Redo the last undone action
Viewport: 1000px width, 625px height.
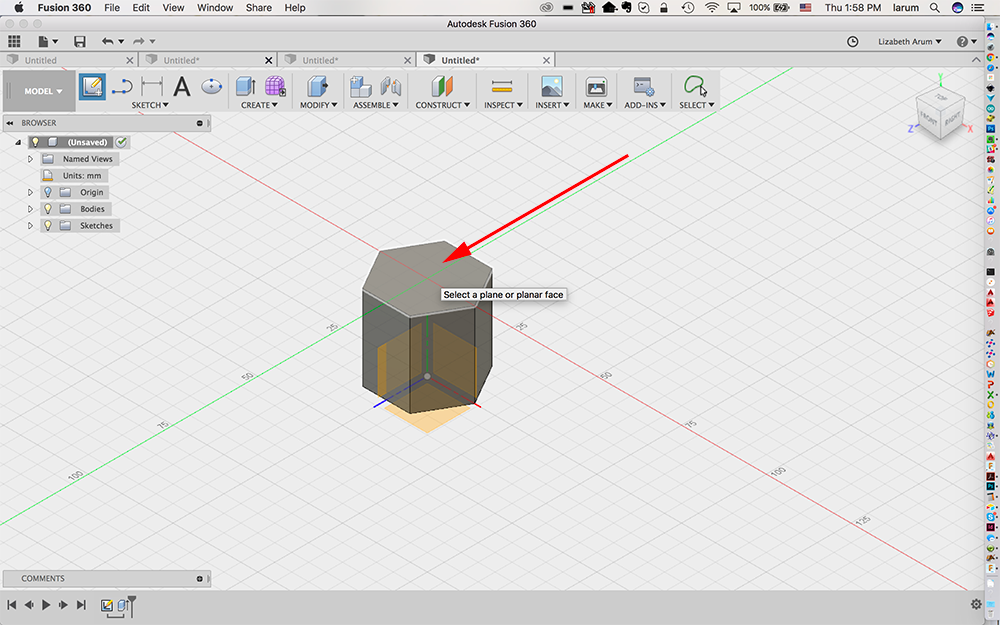[138, 41]
